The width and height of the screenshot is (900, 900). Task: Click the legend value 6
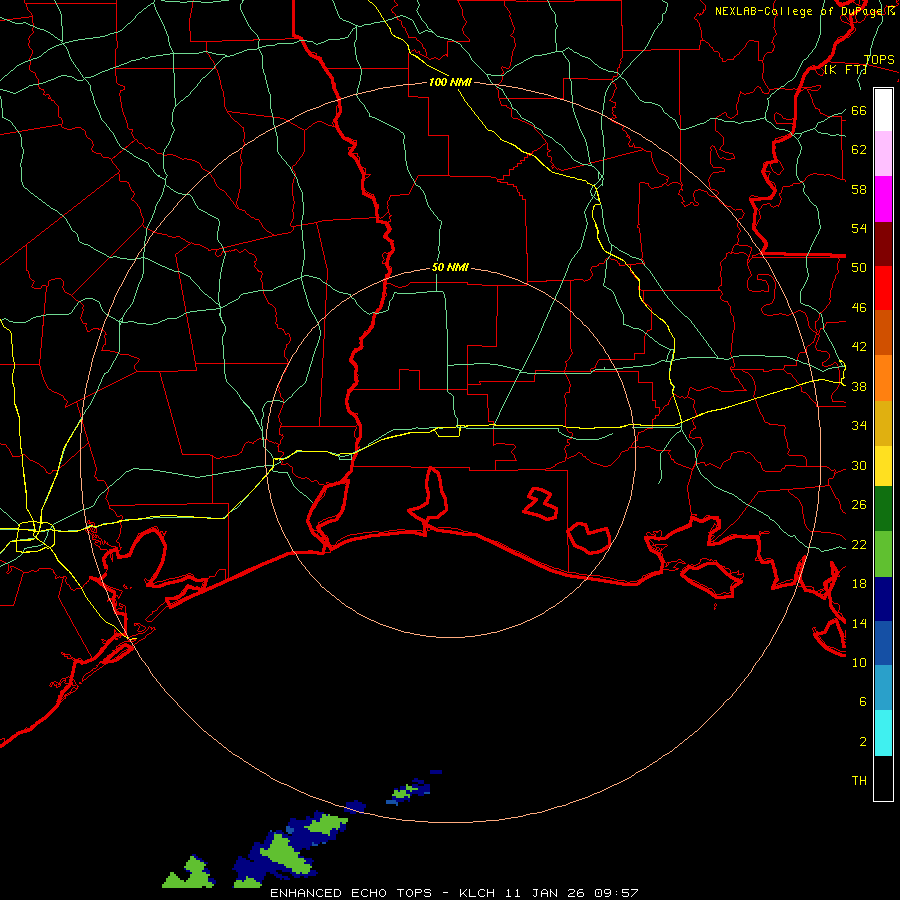(x=862, y=702)
